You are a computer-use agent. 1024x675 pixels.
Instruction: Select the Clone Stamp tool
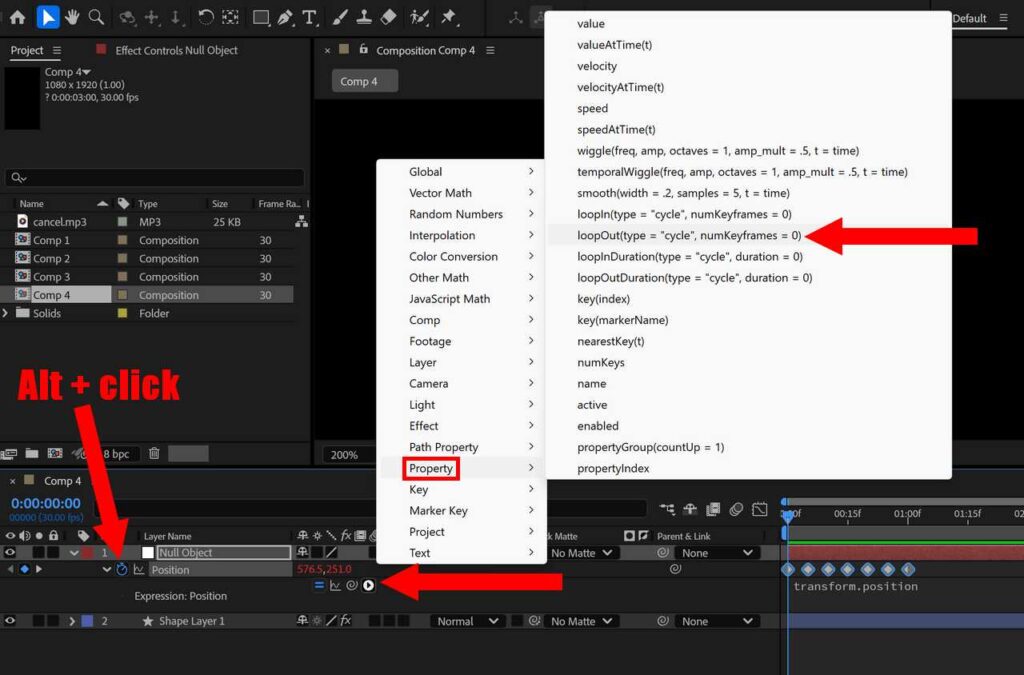(364, 18)
